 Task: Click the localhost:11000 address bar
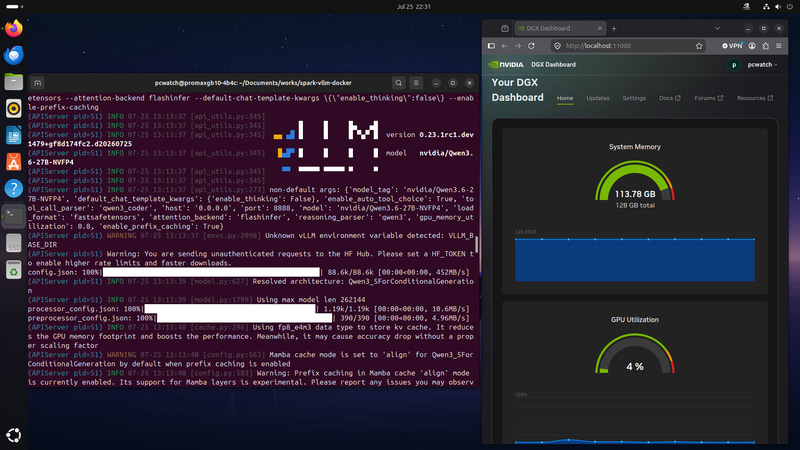(629, 46)
